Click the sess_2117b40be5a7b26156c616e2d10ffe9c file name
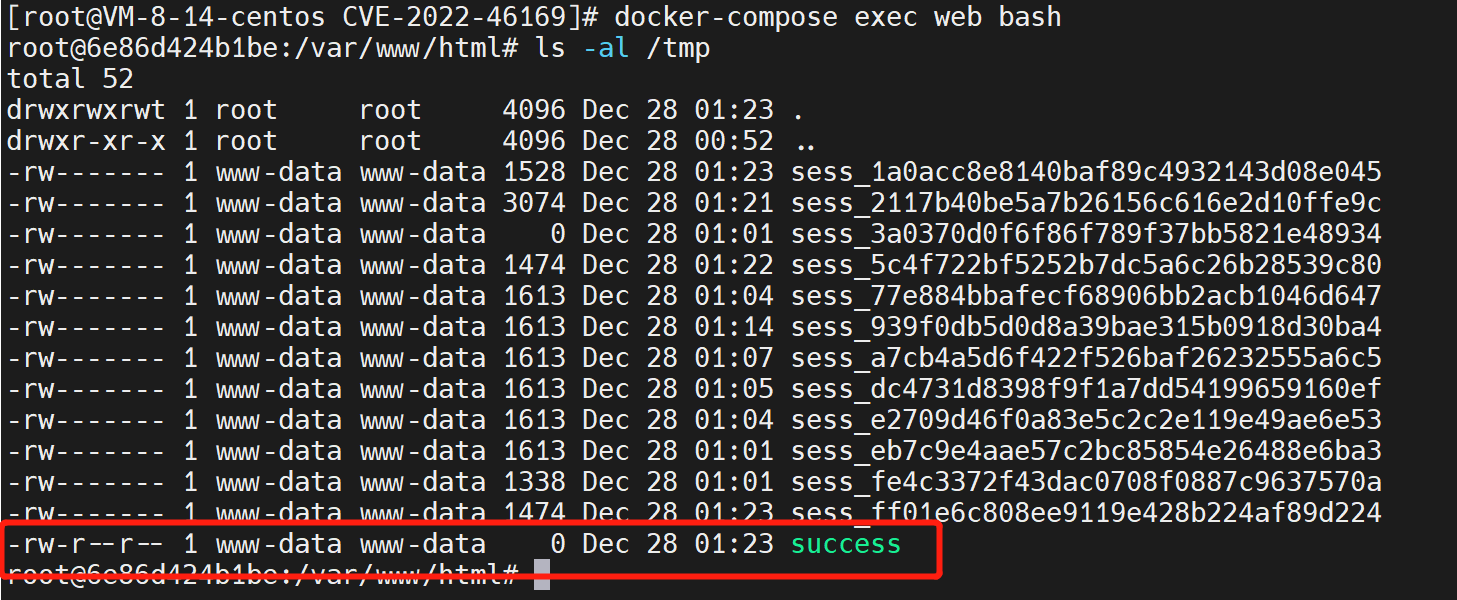1457x600 pixels. 1086,203
